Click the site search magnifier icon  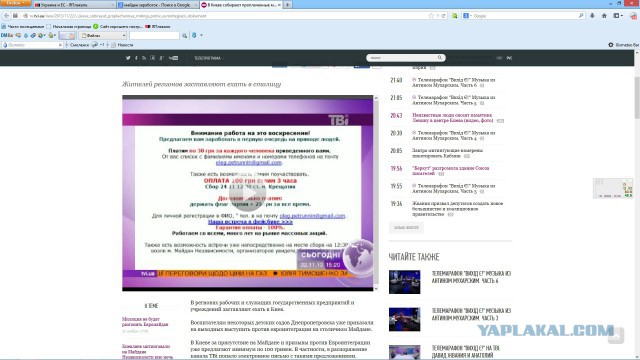pos(440,58)
